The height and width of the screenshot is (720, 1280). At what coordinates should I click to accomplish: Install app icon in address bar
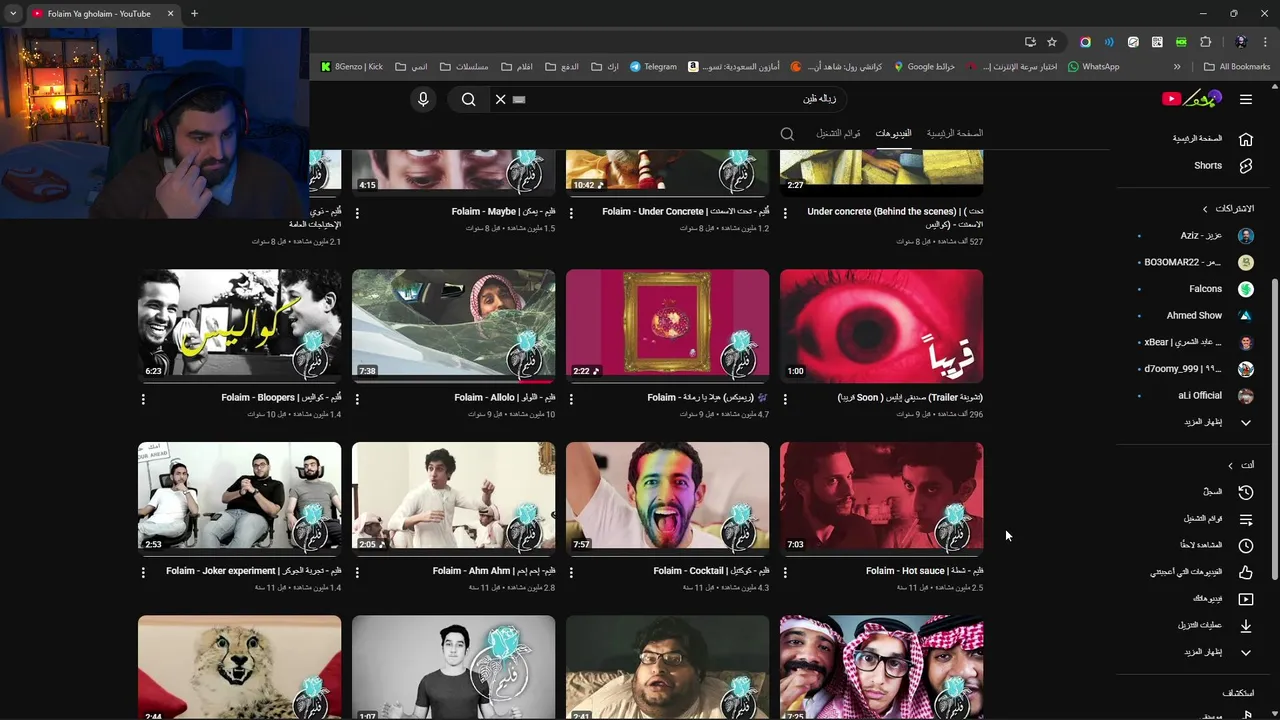[1030, 42]
